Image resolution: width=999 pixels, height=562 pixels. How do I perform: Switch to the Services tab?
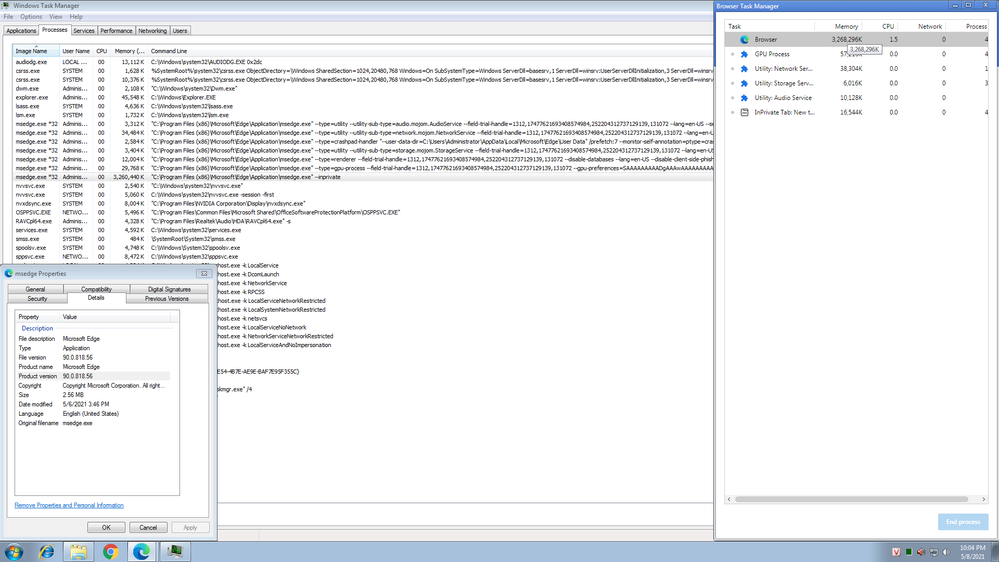83,31
